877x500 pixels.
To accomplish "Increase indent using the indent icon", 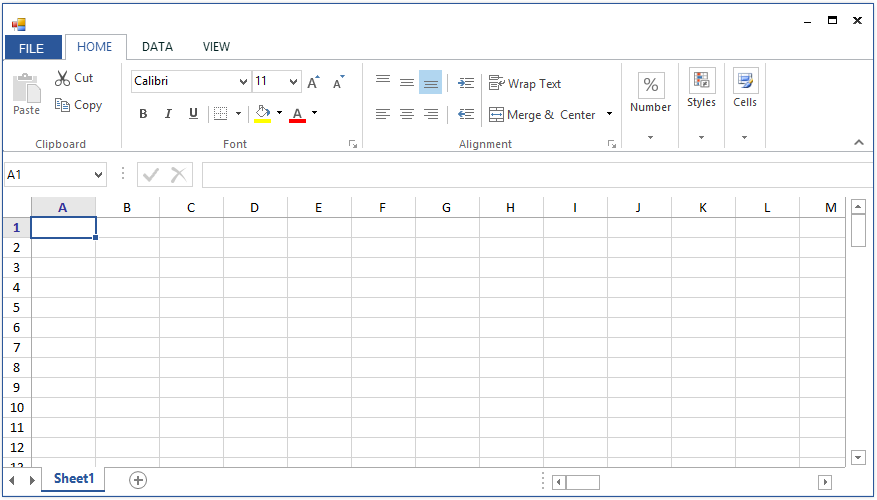I will point(466,83).
